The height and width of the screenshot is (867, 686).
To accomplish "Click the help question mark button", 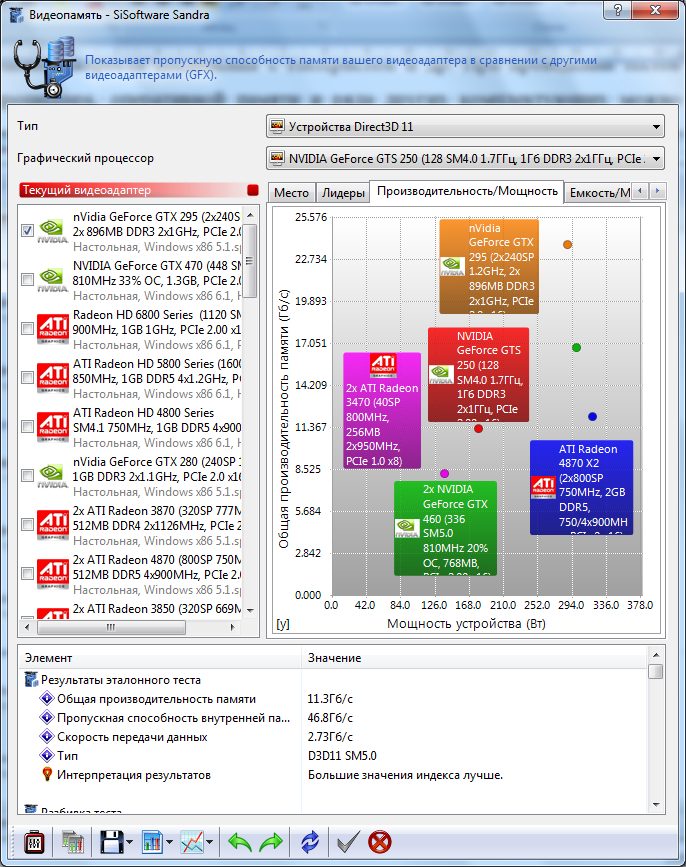I will tap(617, 9).
